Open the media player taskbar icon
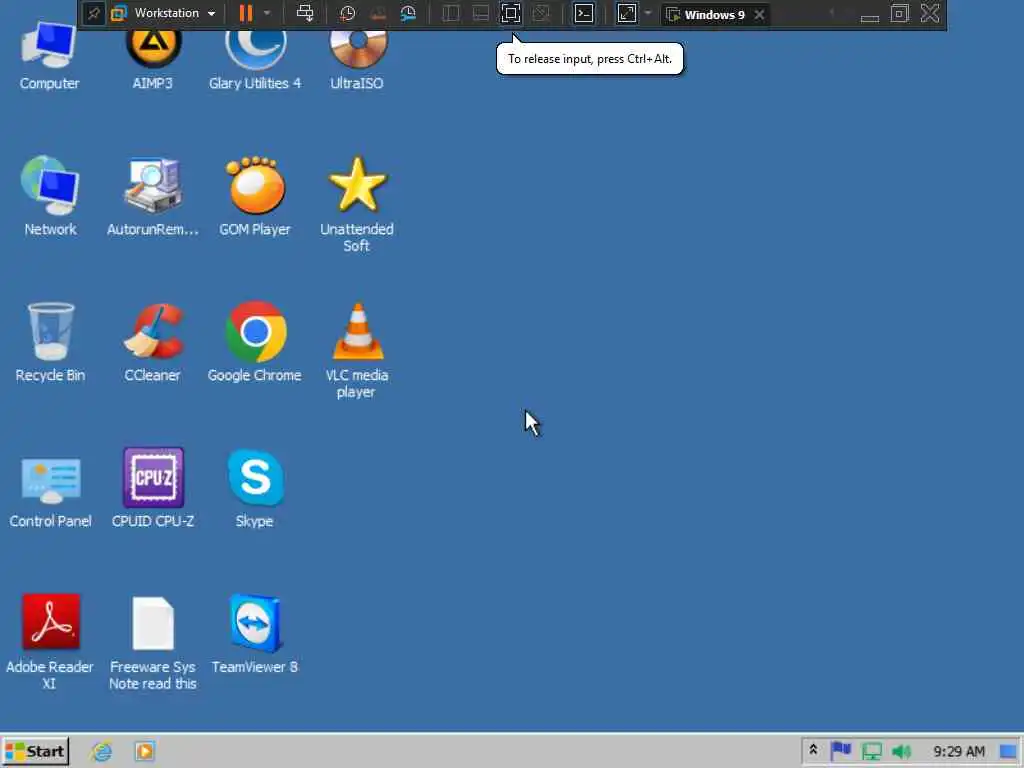1024x768 pixels. (x=144, y=751)
